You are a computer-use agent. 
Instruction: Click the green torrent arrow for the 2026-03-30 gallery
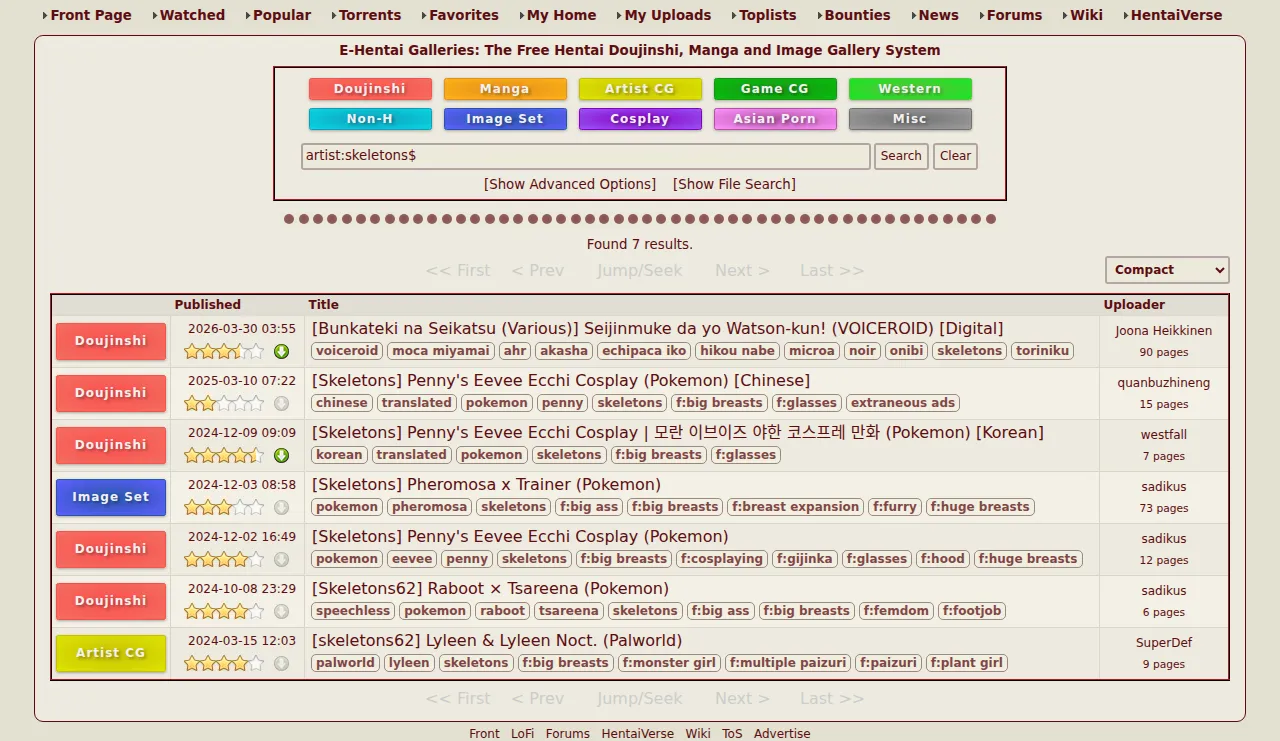[x=281, y=351]
